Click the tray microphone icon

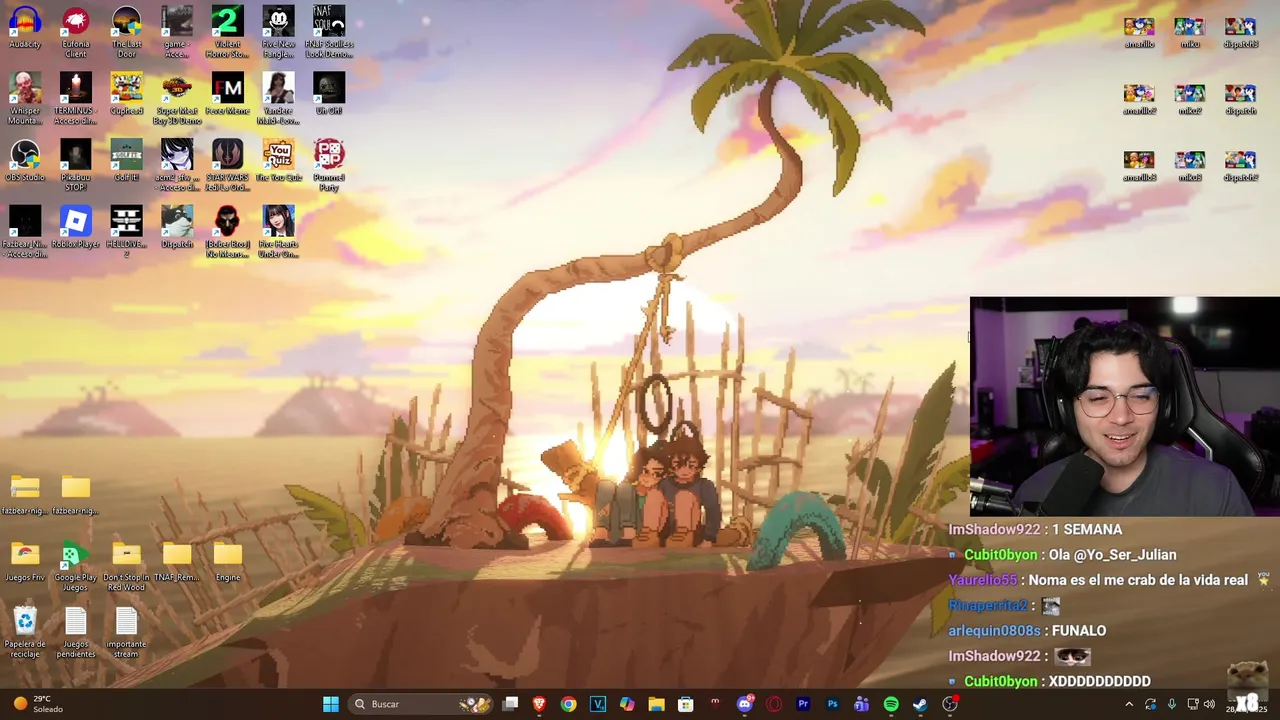point(1171,704)
